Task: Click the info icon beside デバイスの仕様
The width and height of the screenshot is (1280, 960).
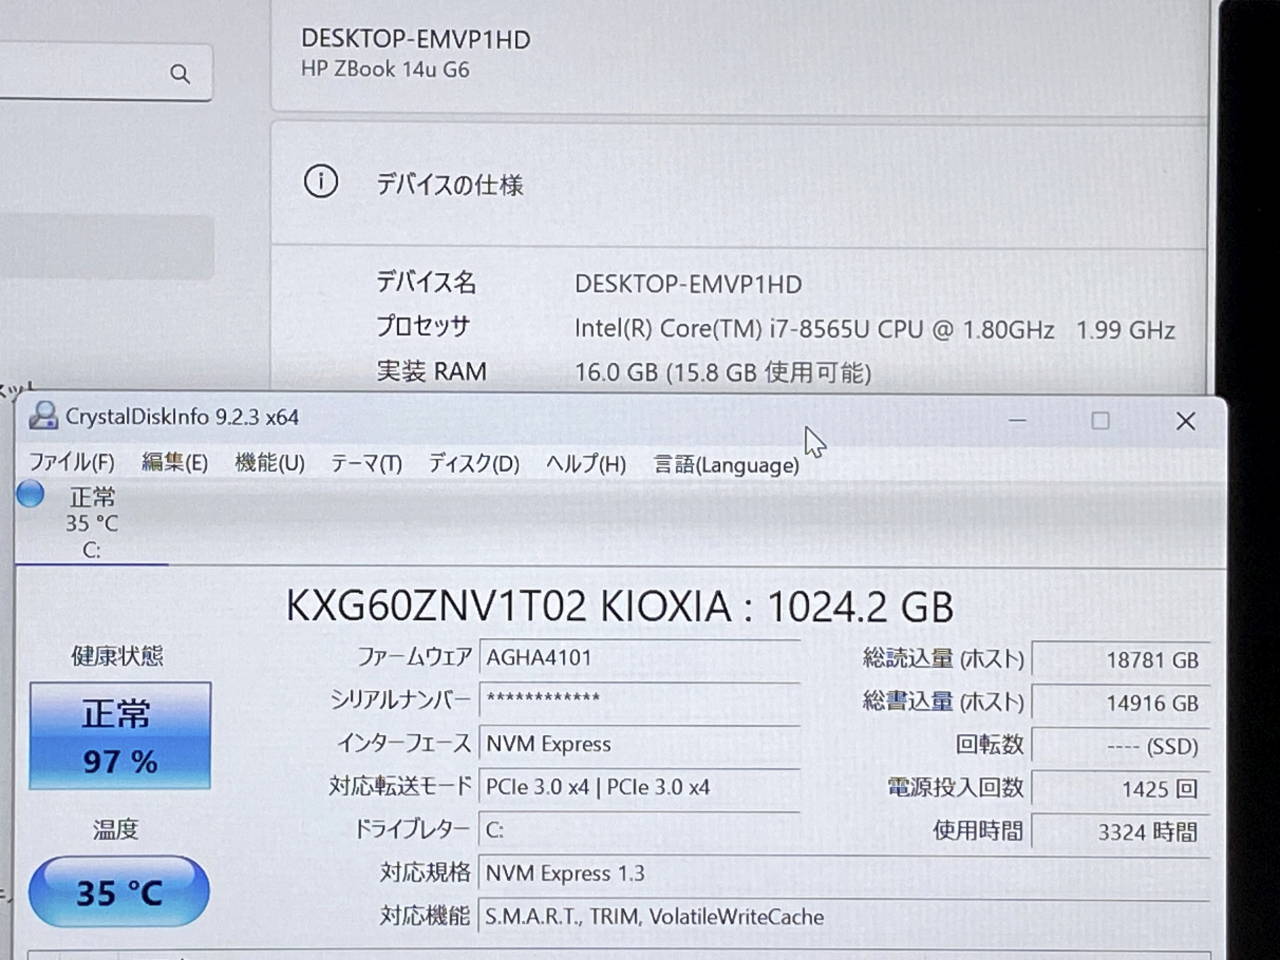Action: tap(321, 182)
